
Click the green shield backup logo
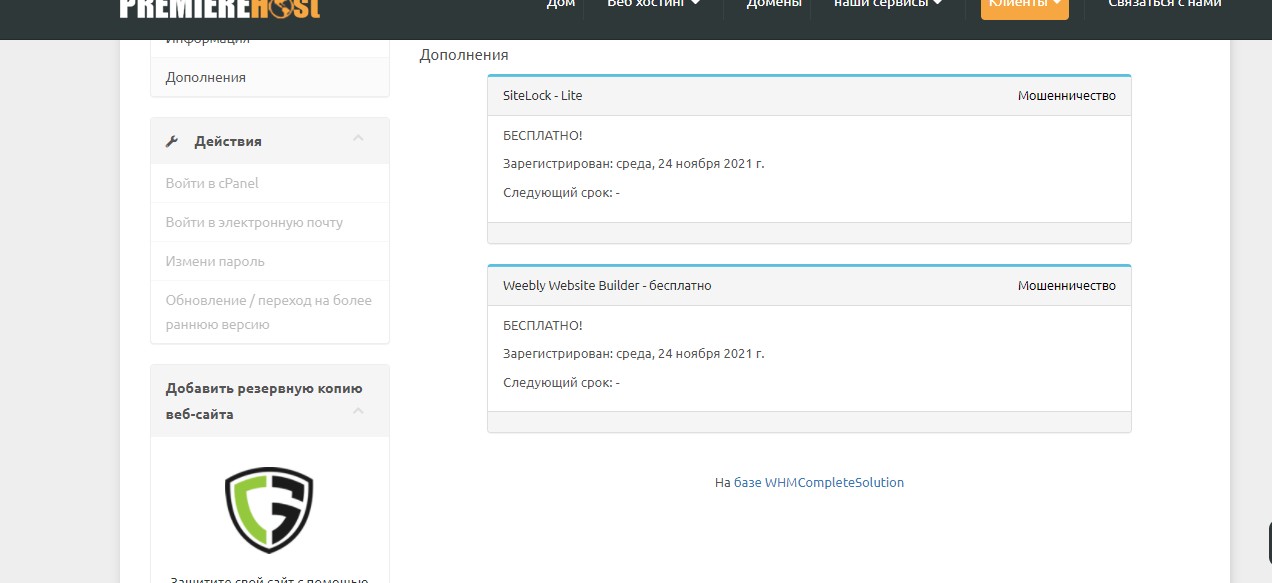[x=269, y=510]
